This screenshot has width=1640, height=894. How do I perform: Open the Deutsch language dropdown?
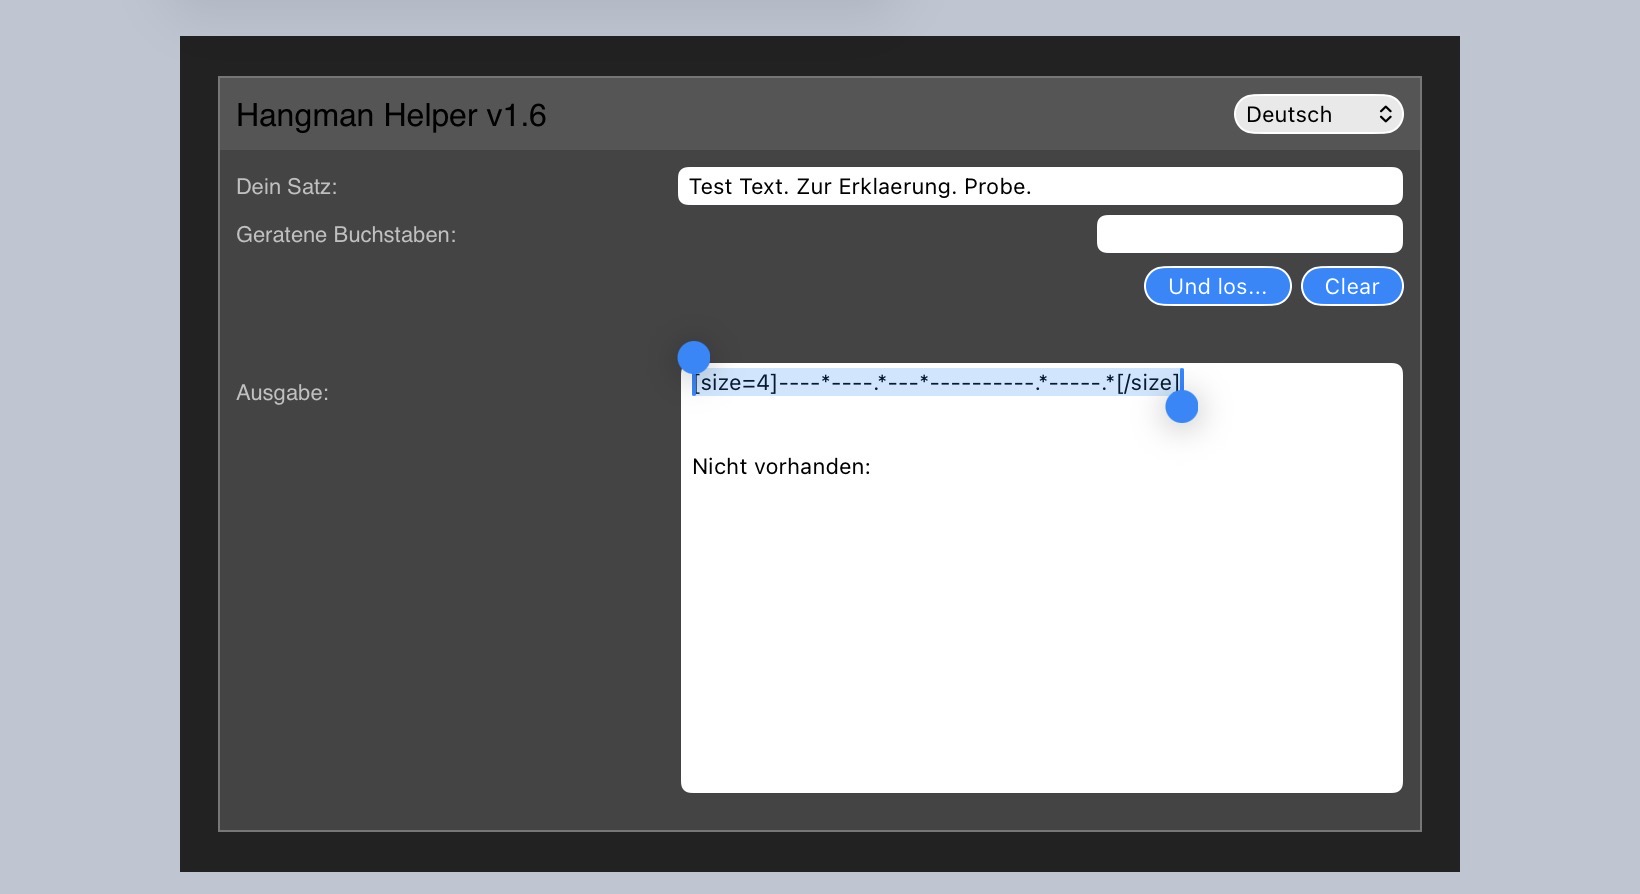1318,114
